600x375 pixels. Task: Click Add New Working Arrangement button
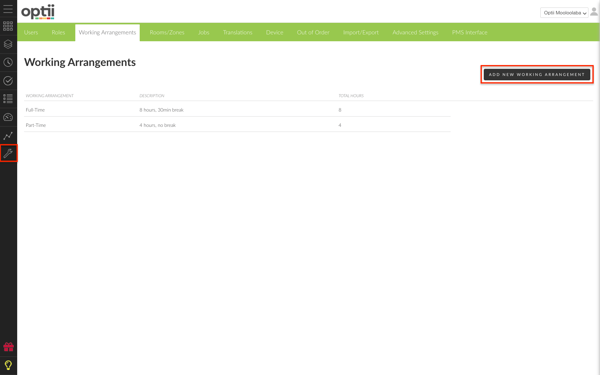pyautogui.click(x=537, y=75)
